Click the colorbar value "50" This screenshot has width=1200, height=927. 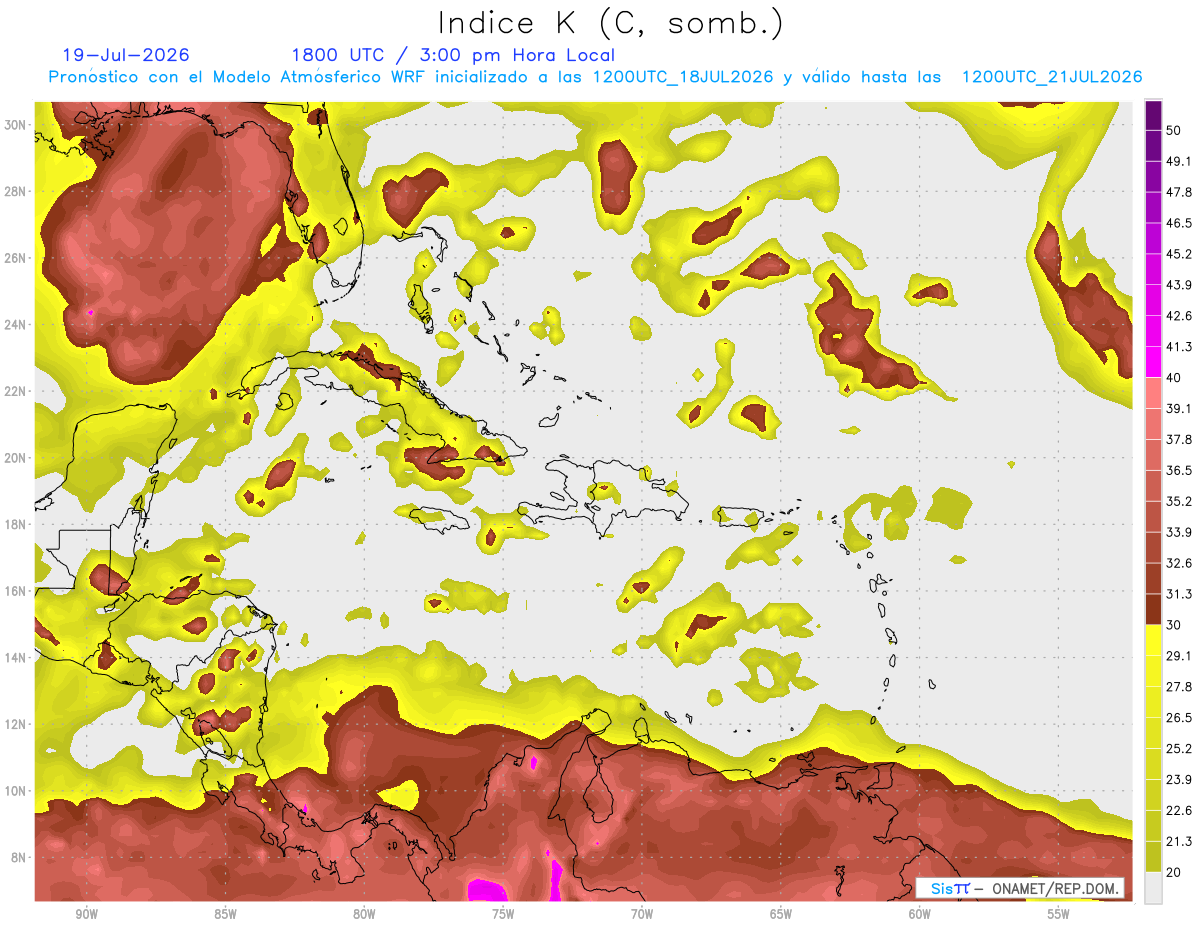[1176, 130]
